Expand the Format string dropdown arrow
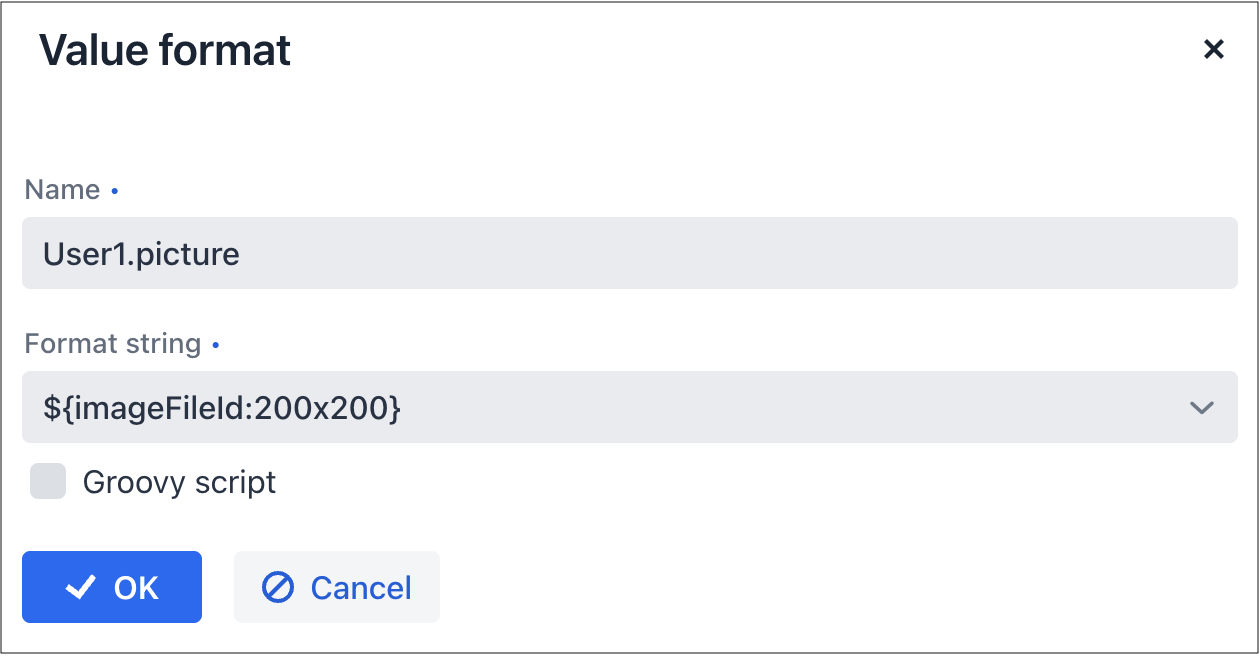The height and width of the screenshot is (656, 1260). point(1201,408)
